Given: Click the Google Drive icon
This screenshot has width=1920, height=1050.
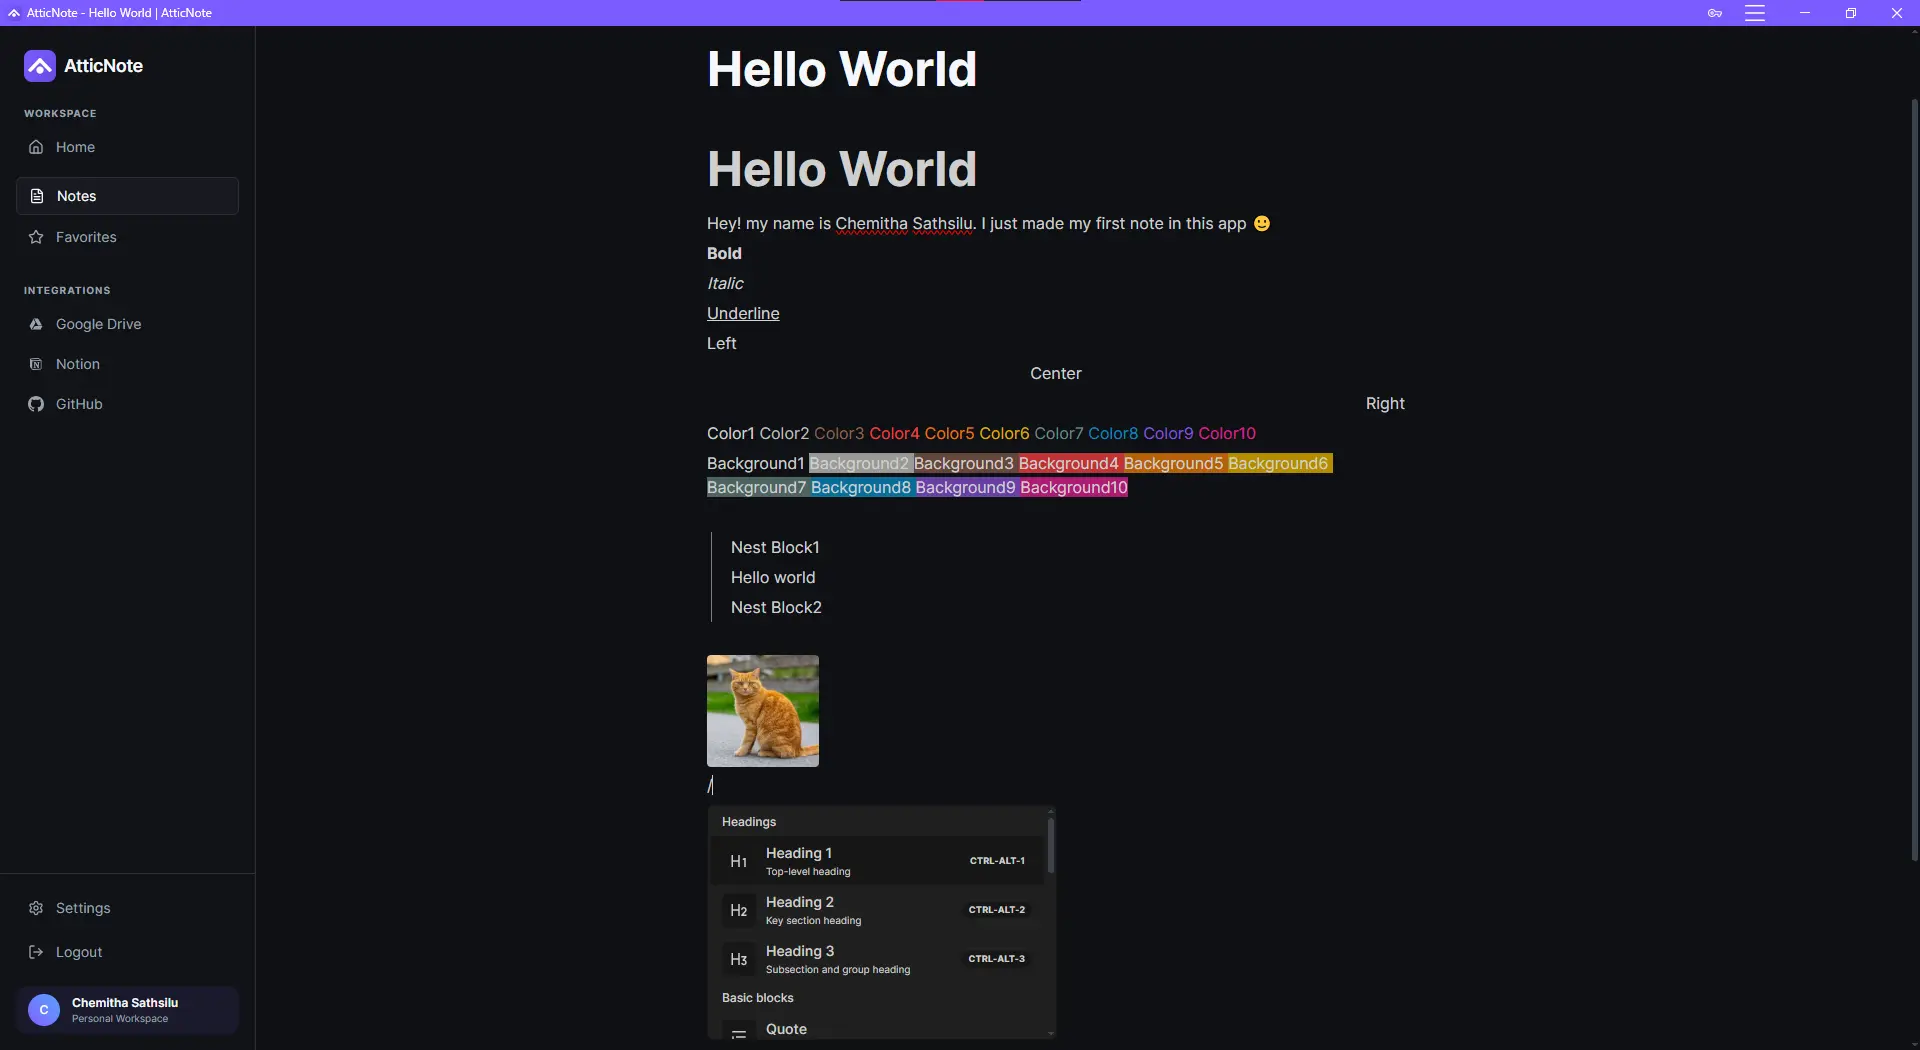Looking at the screenshot, I should point(36,324).
